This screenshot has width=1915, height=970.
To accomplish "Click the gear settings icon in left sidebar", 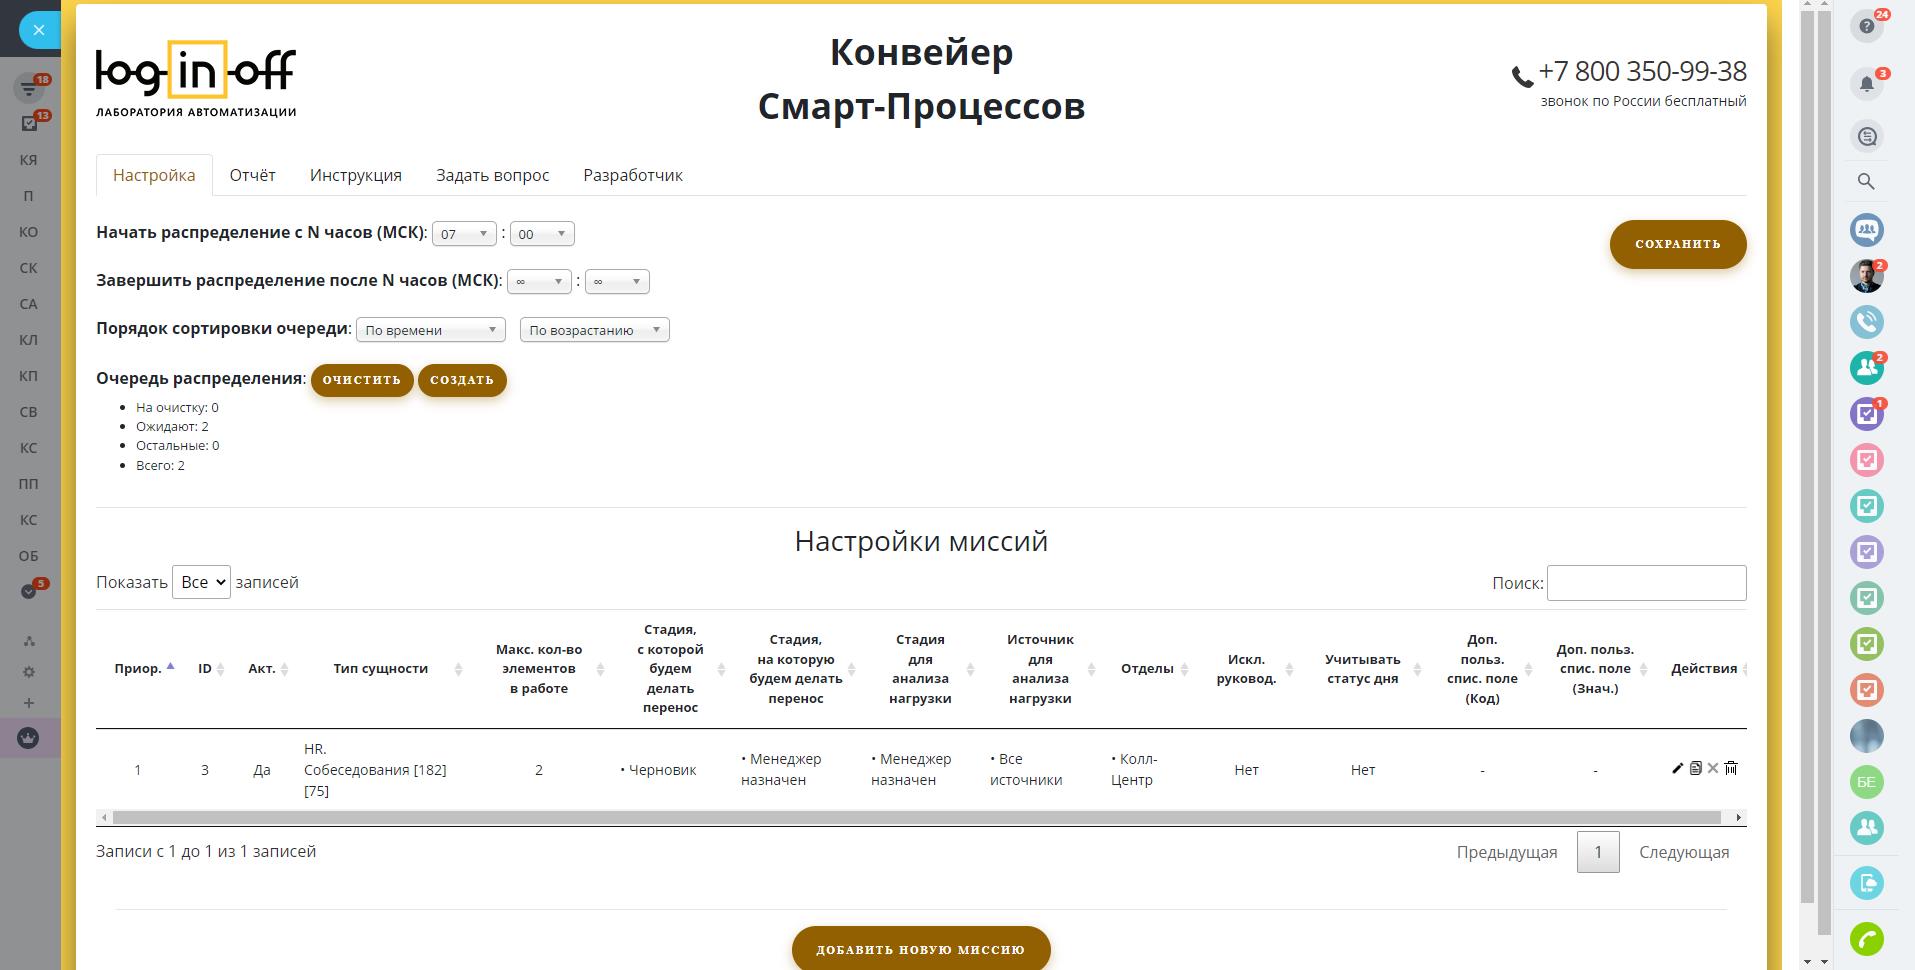I will tap(29, 672).
